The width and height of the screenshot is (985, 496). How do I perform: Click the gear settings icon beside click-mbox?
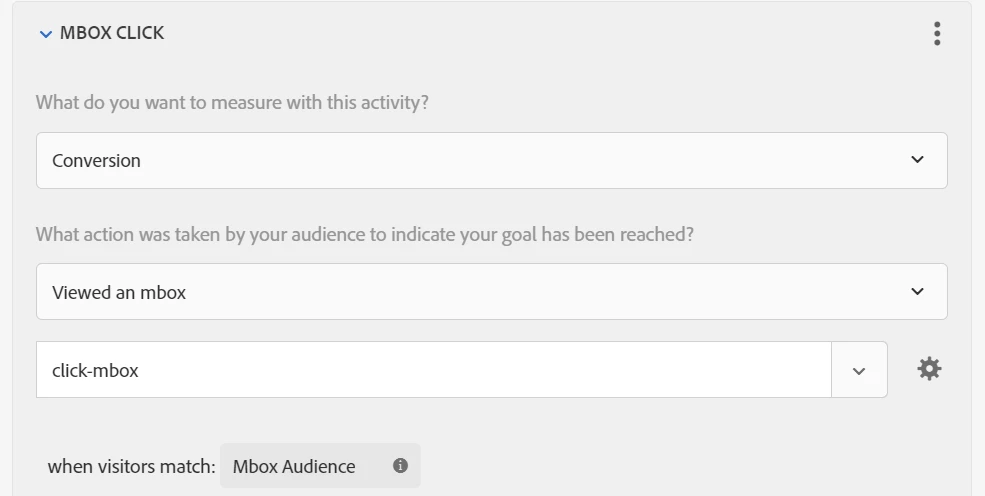click(x=929, y=370)
